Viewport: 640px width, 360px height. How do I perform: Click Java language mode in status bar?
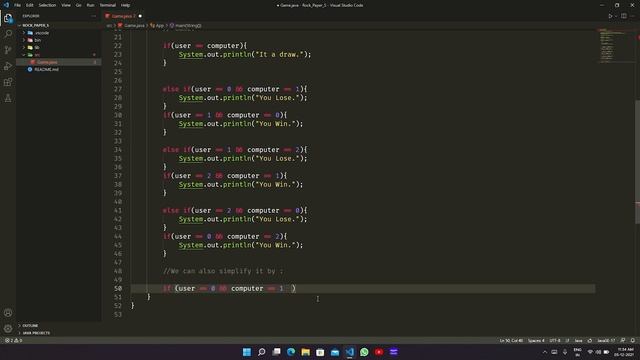click(x=578, y=340)
